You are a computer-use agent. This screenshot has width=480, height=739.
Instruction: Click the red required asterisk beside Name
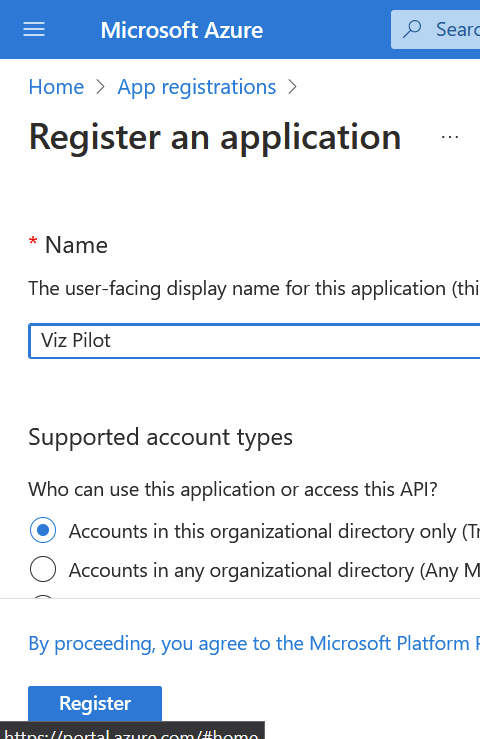tap(33, 243)
